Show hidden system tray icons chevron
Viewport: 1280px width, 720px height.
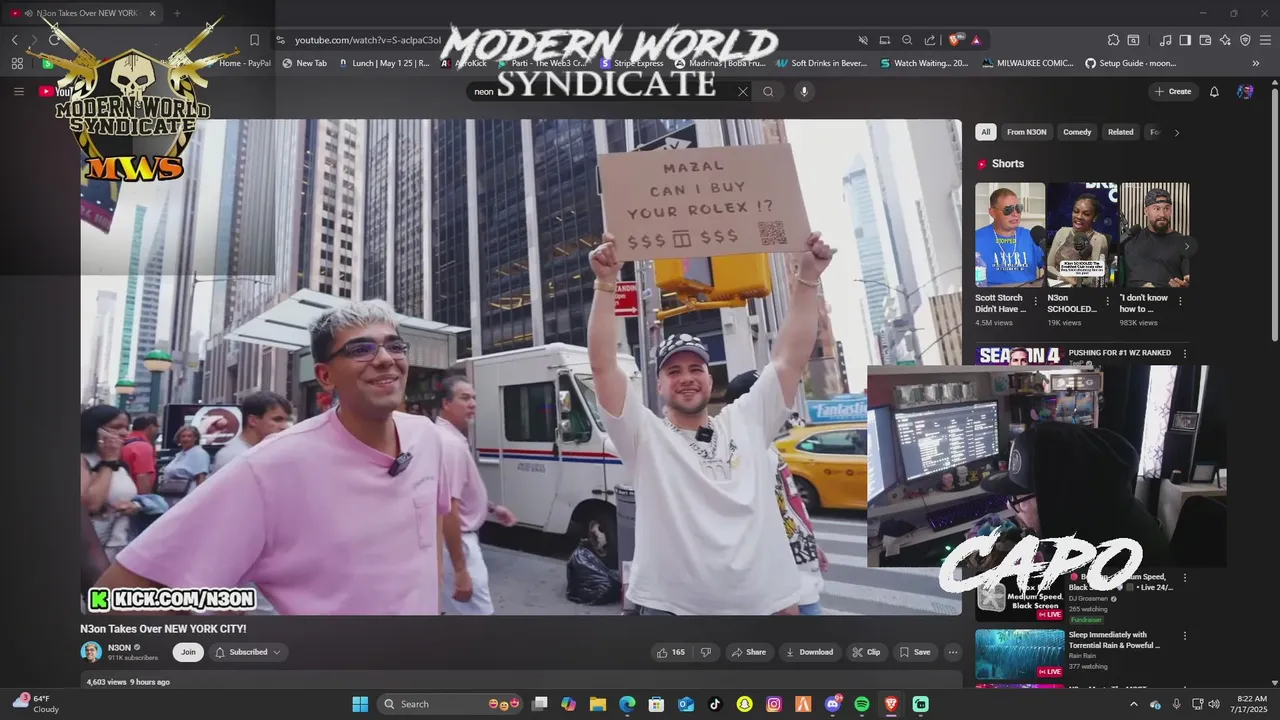tap(1133, 704)
